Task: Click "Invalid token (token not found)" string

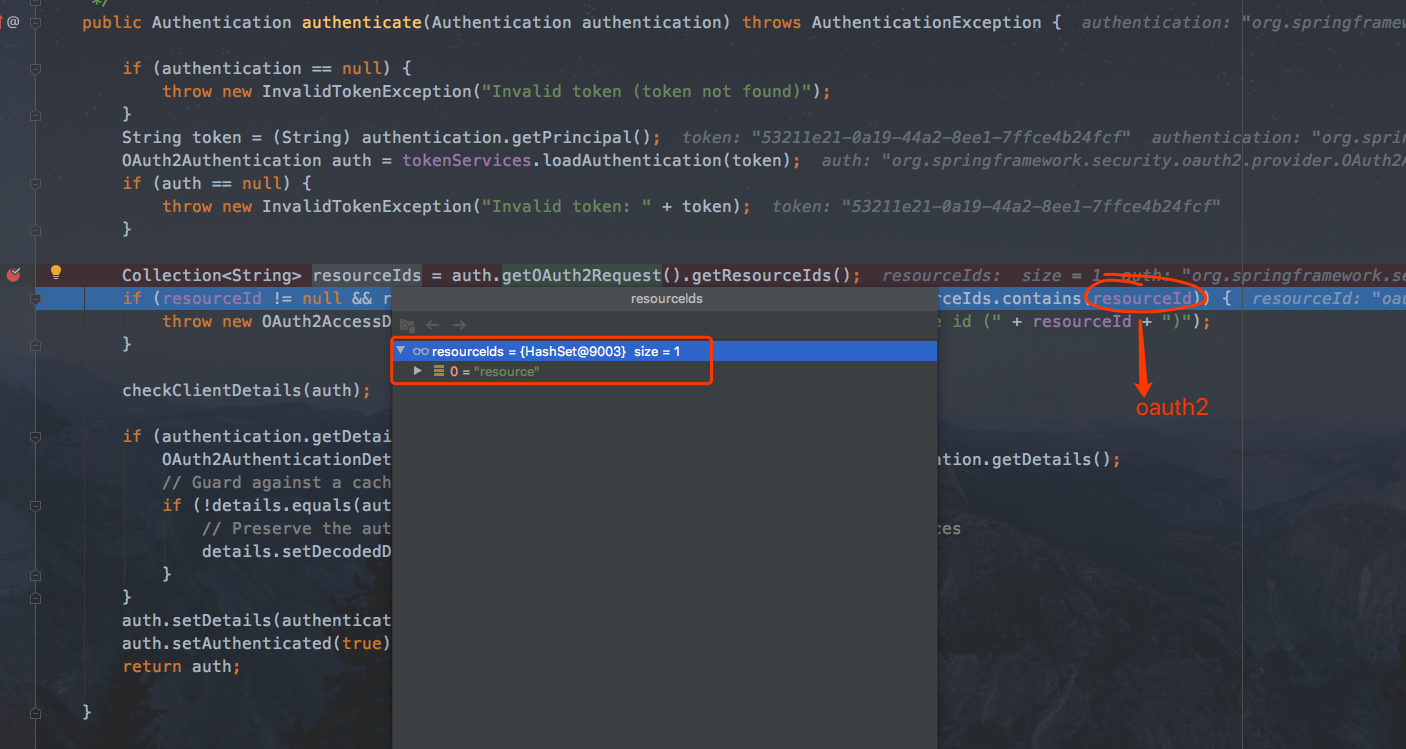Action: tap(646, 91)
